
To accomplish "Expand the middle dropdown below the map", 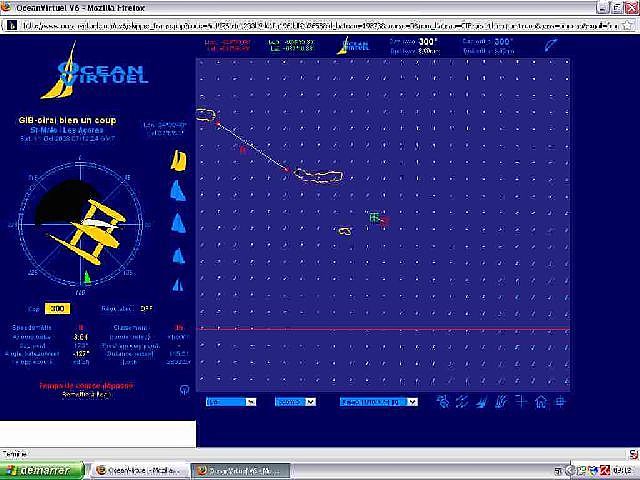I will tap(296, 402).
